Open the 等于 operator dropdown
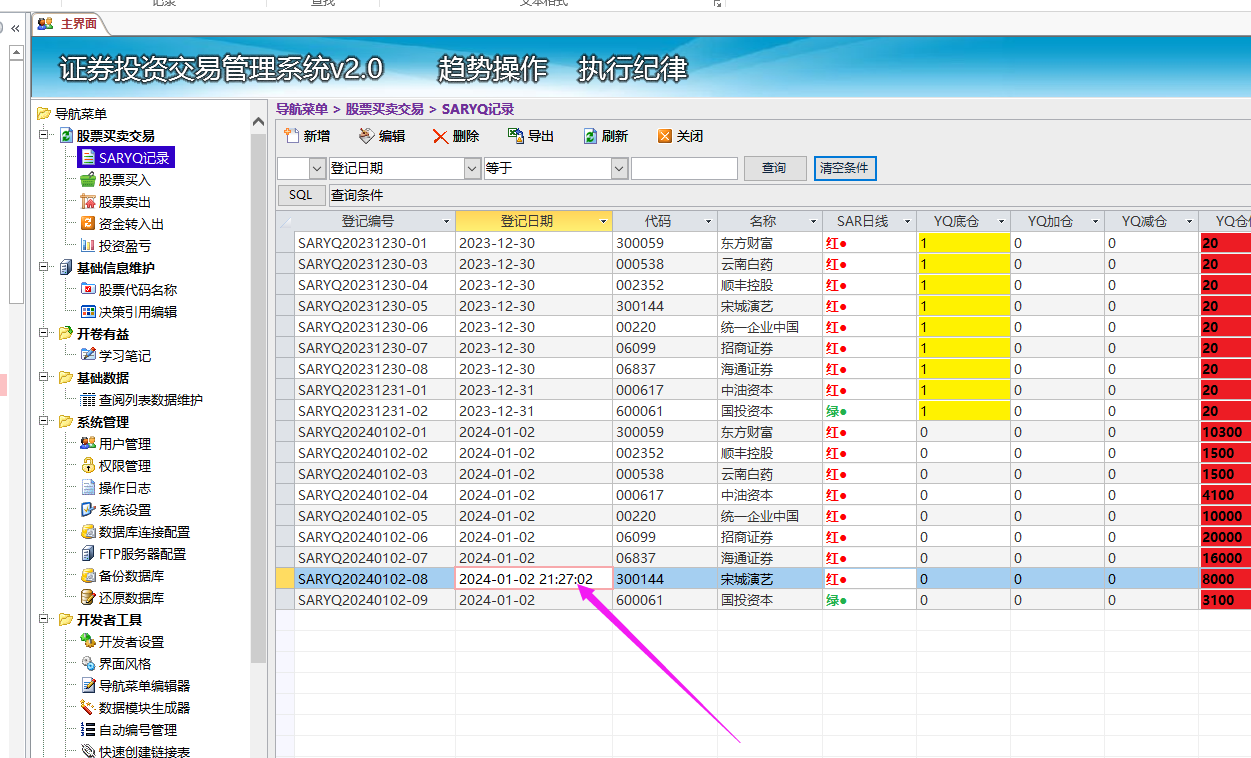This screenshot has width=1251, height=758. point(619,168)
